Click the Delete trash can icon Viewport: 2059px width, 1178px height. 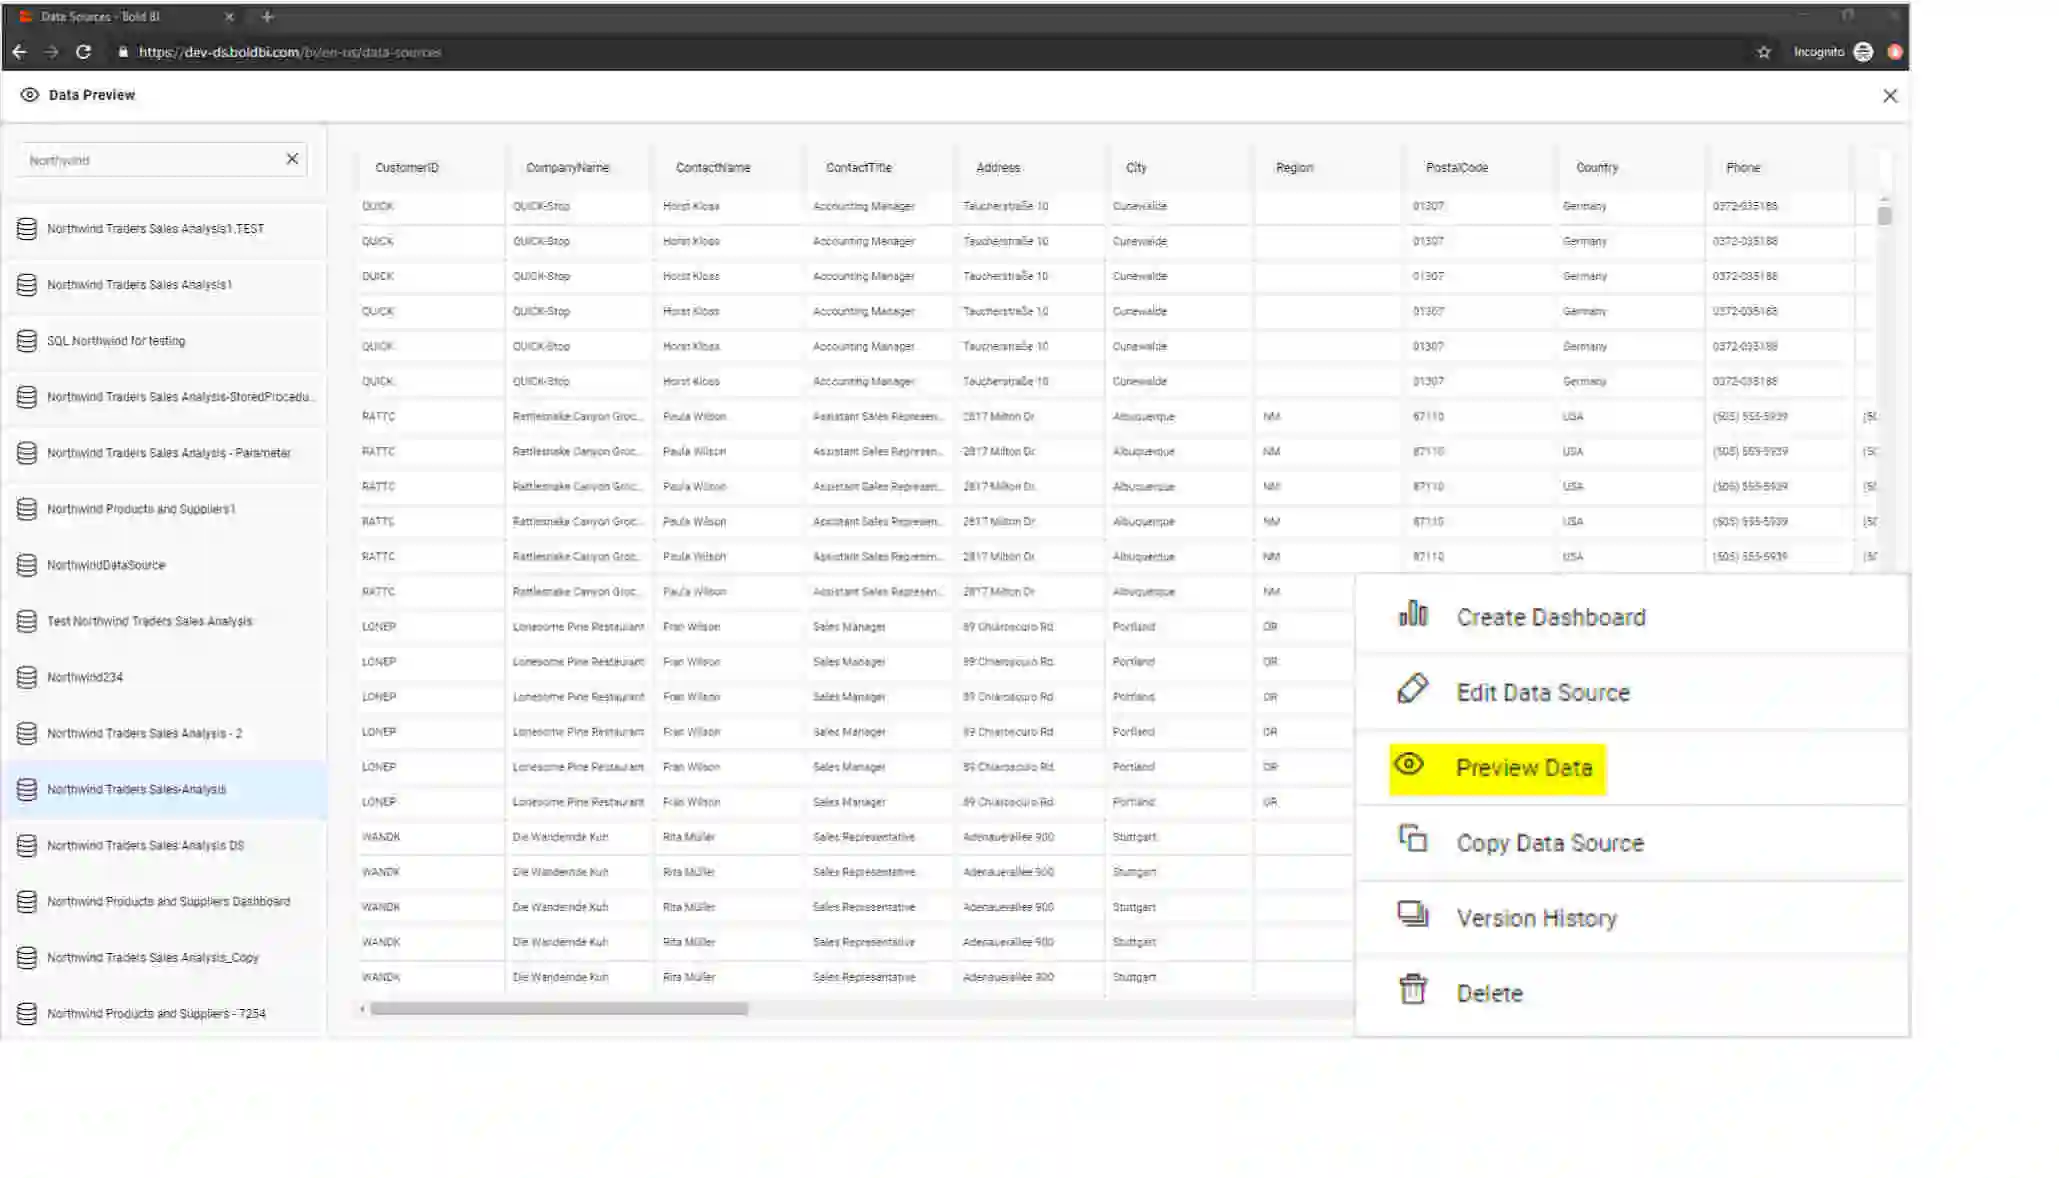click(x=1412, y=990)
